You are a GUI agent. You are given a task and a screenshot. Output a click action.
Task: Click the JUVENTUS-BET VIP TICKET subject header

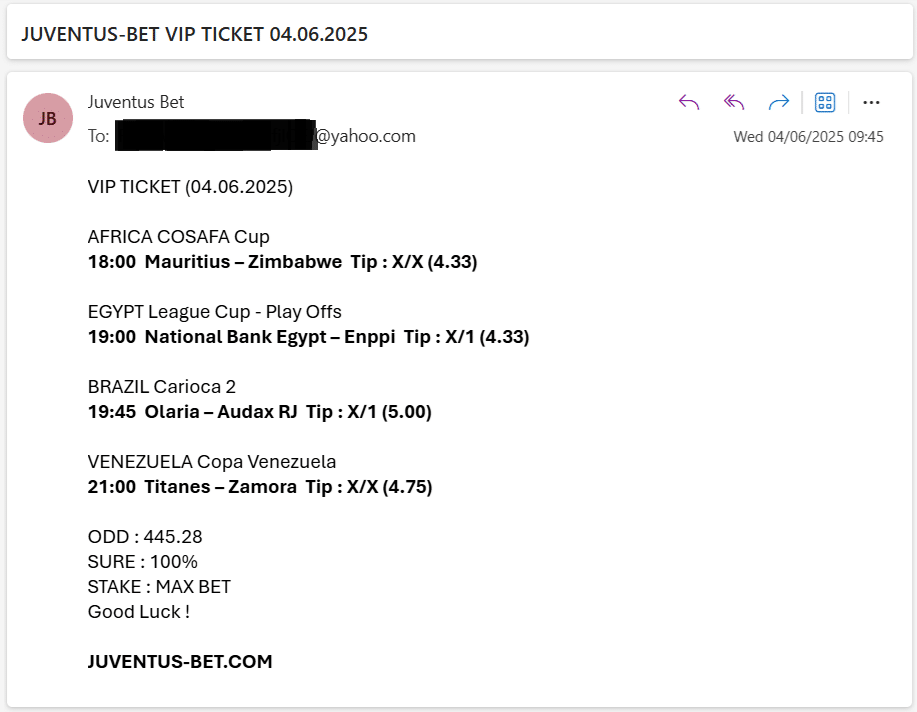coord(195,35)
